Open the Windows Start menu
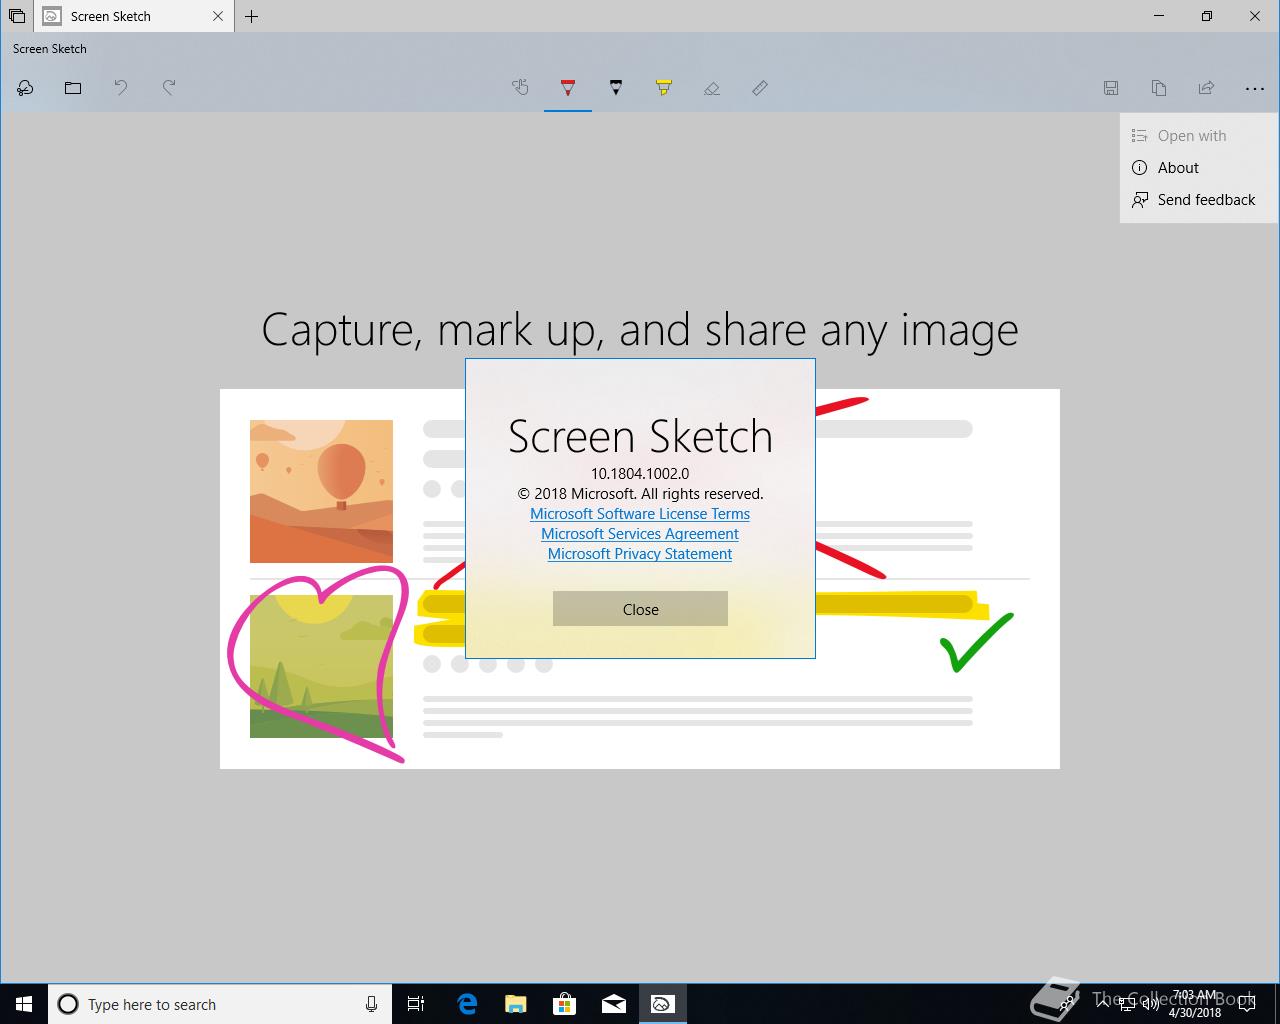 tap(24, 1004)
